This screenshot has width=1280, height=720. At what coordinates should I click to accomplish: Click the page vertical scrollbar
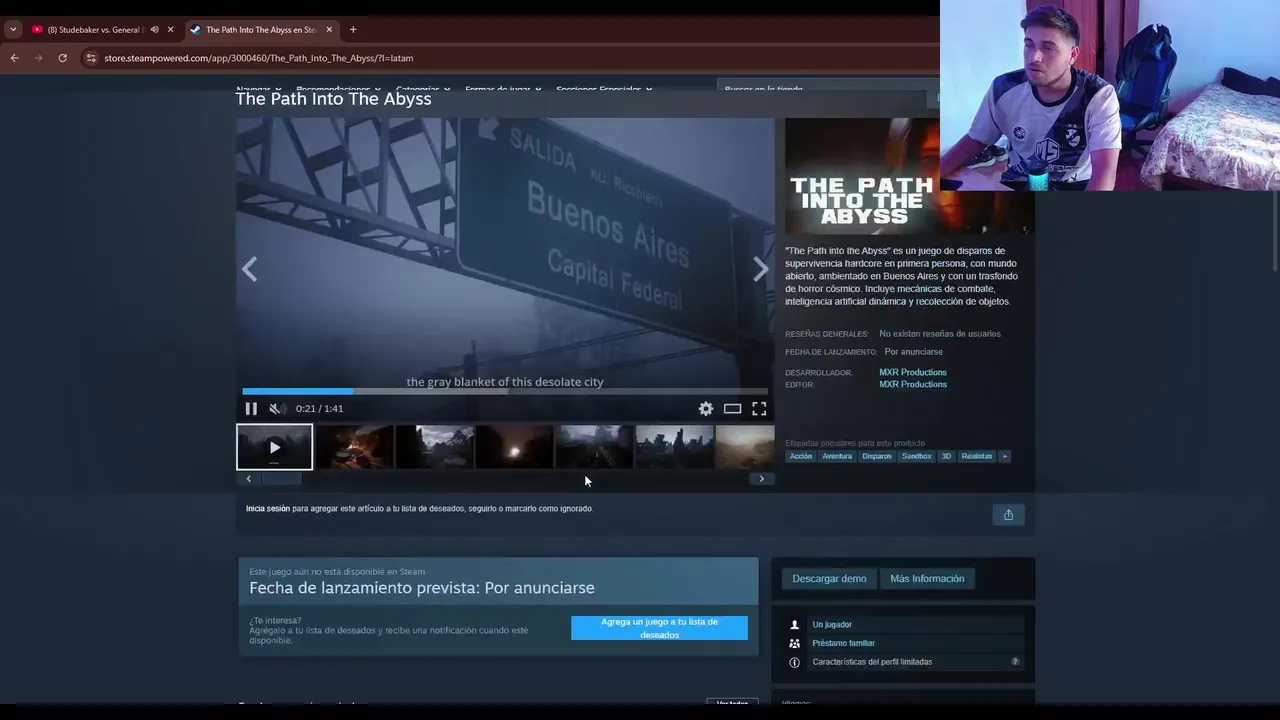point(1276,230)
